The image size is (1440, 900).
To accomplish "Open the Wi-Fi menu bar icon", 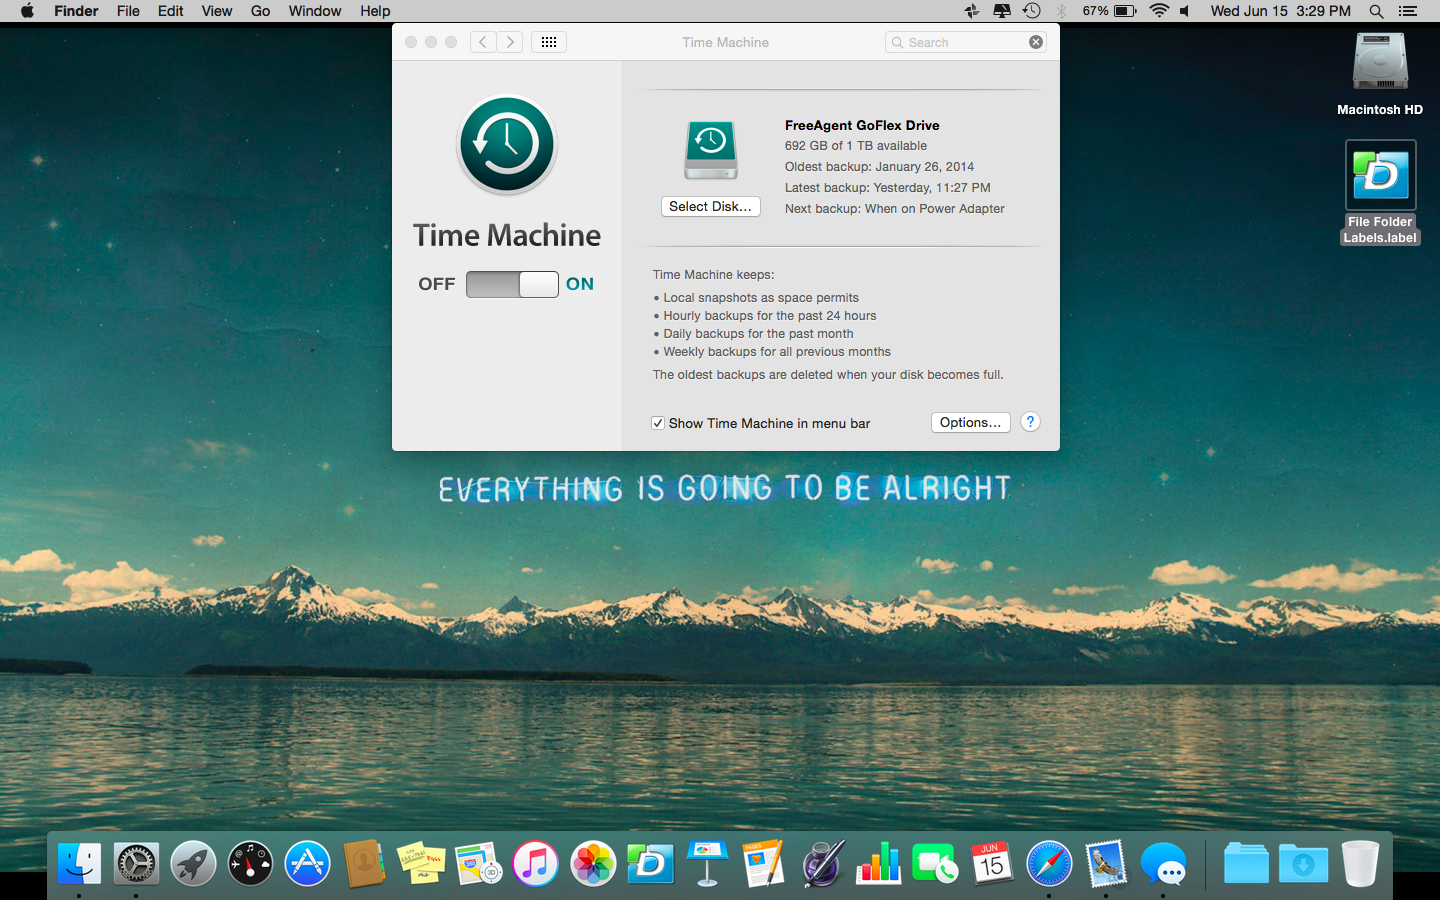I will 1159,11.
